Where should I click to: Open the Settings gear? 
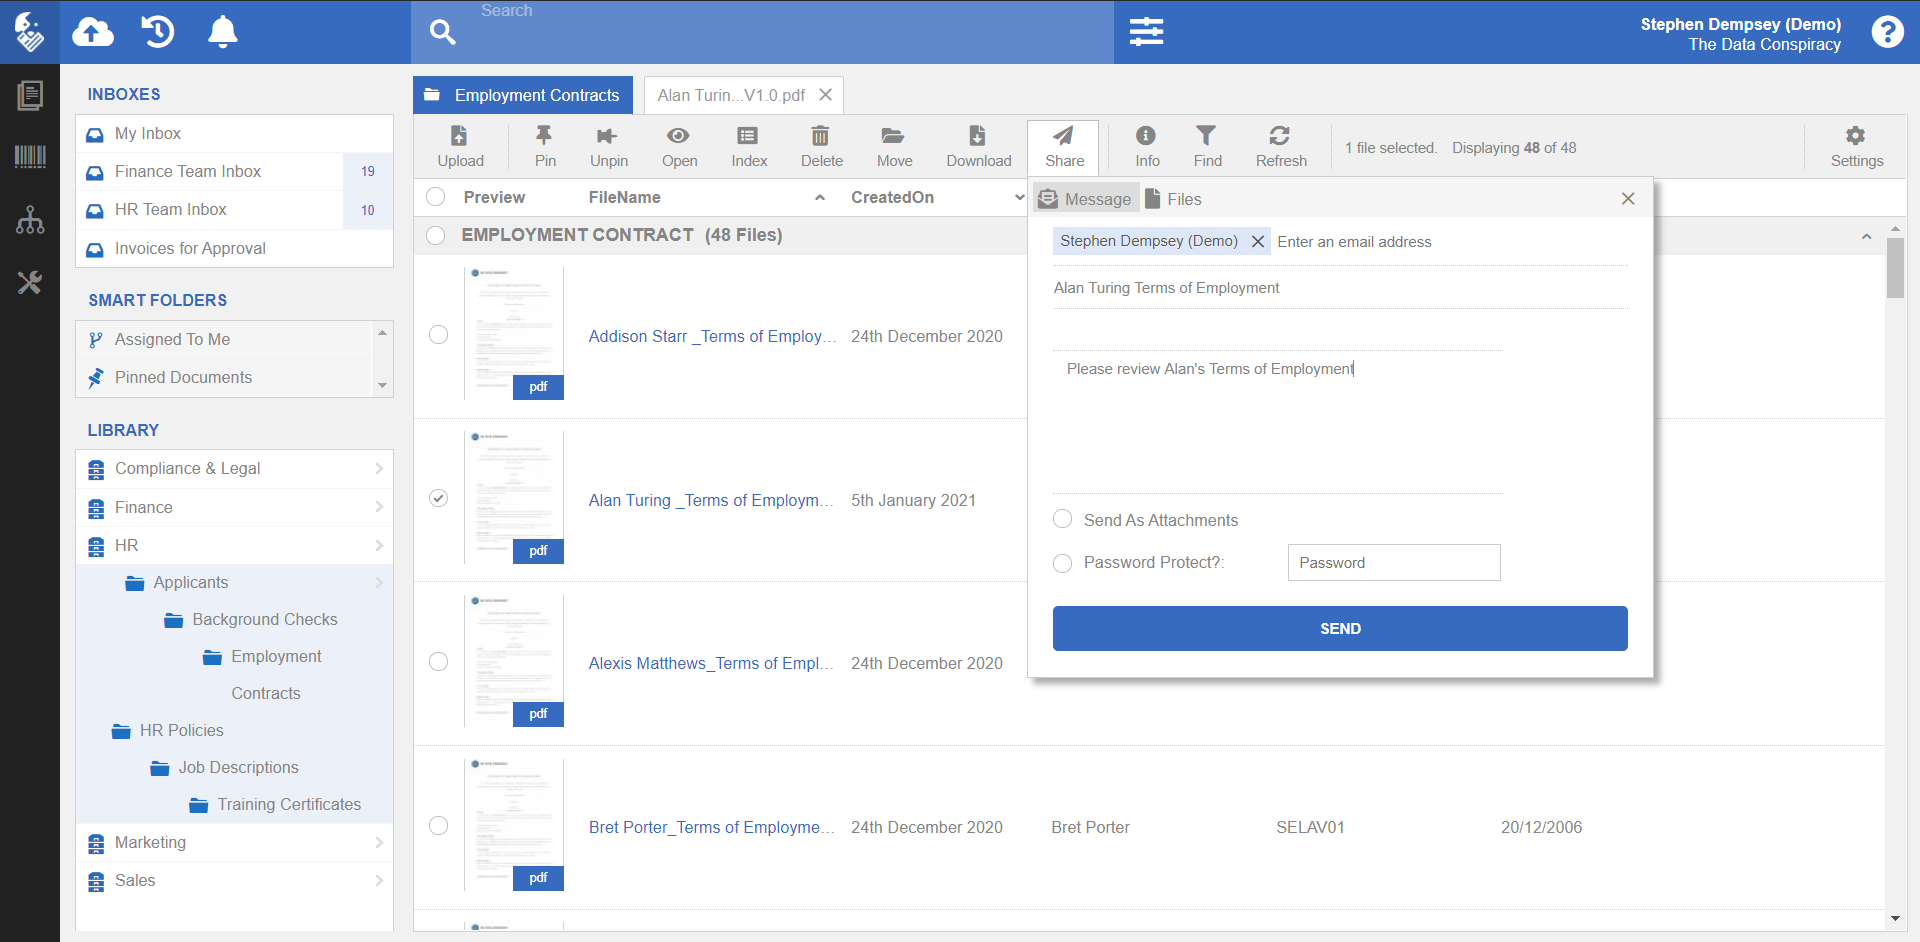click(1856, 146)
